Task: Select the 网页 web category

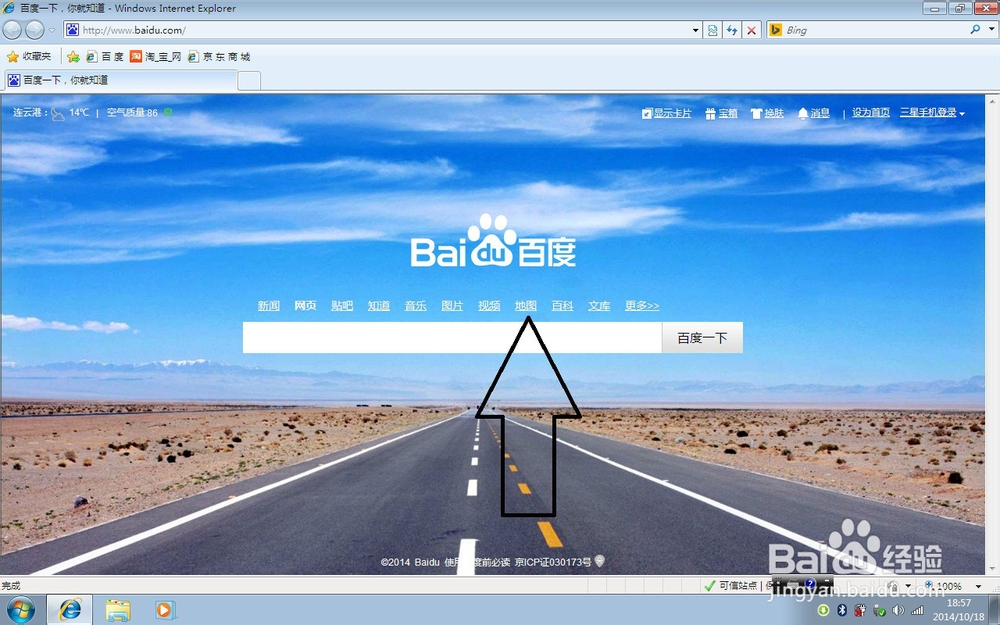Action: coord(305,305)
